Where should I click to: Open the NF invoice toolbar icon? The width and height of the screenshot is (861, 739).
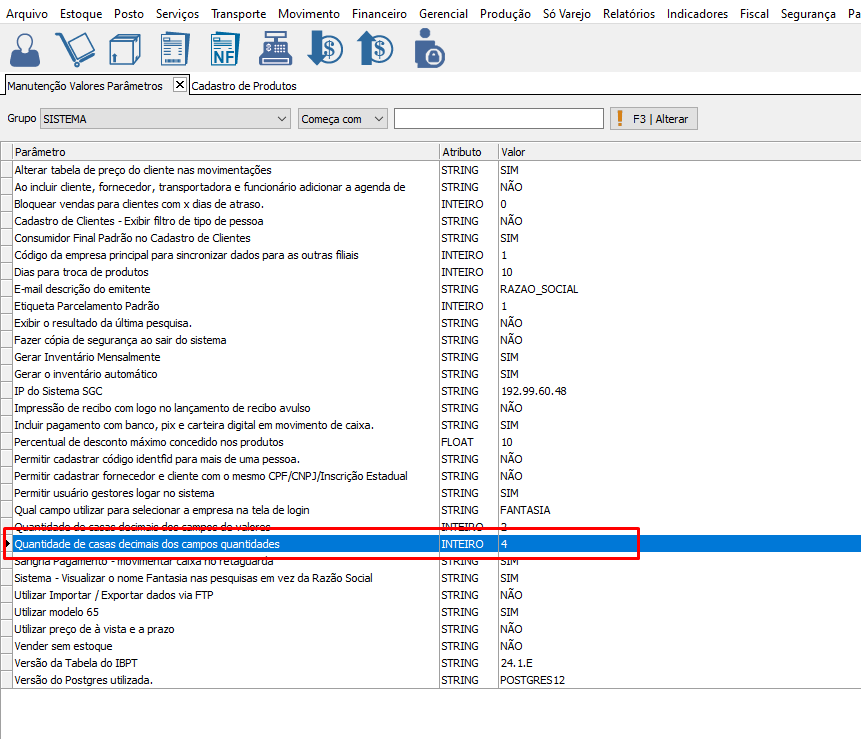click(x=224, y=49)
